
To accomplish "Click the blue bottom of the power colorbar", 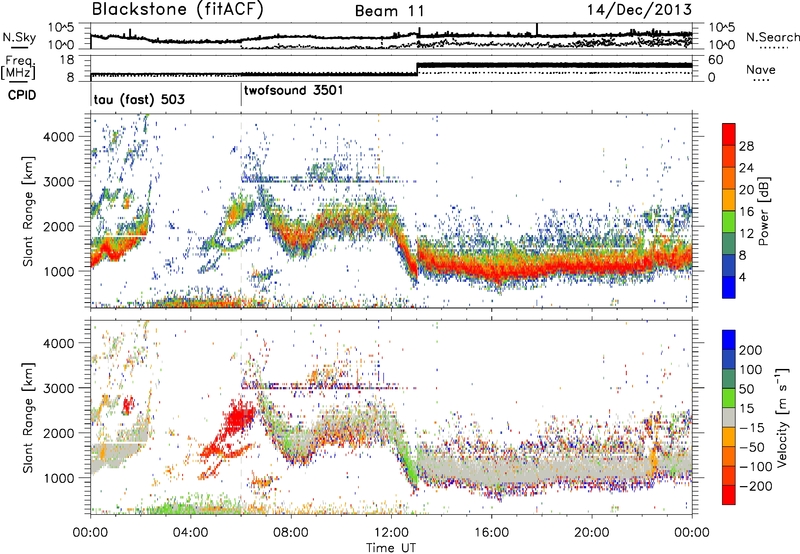I will click(x=729, y=287).
